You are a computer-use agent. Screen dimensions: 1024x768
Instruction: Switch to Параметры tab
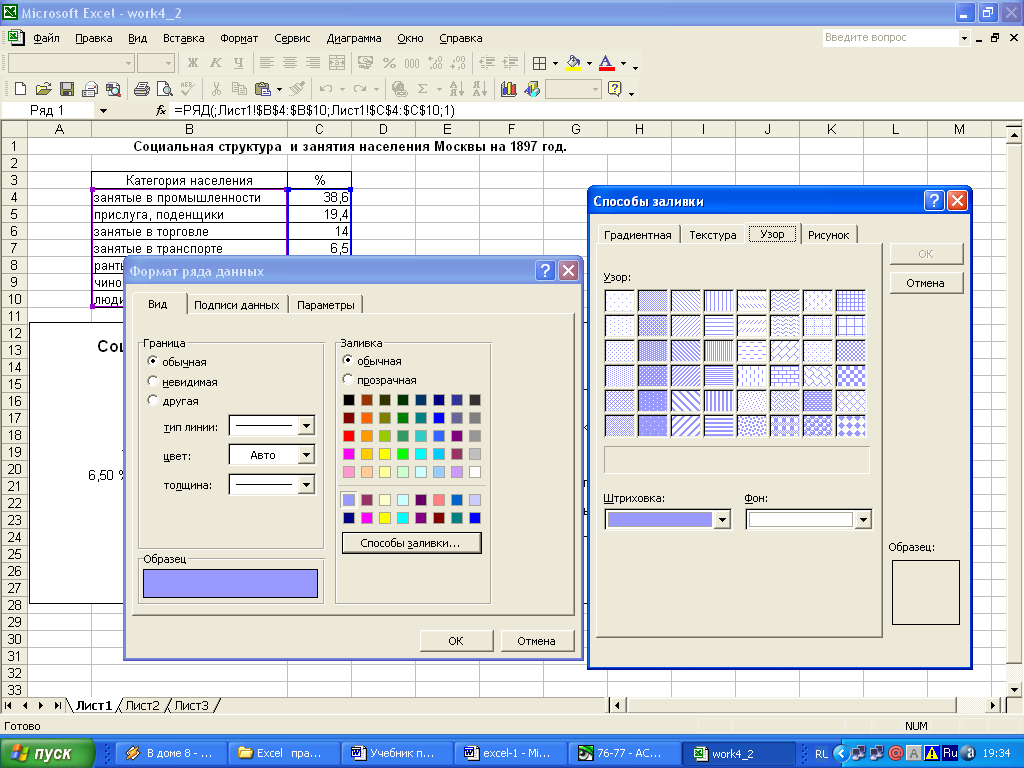tap(325, 305)
